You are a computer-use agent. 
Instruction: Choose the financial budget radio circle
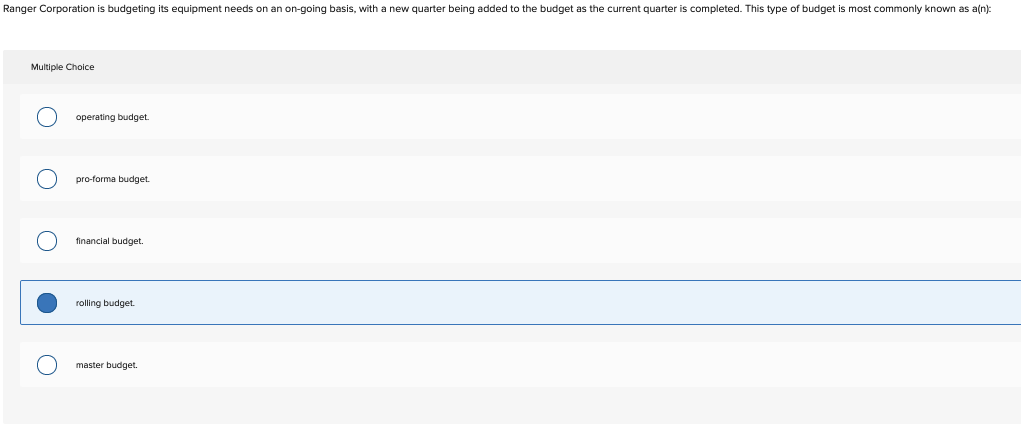(x=47, y=241)
